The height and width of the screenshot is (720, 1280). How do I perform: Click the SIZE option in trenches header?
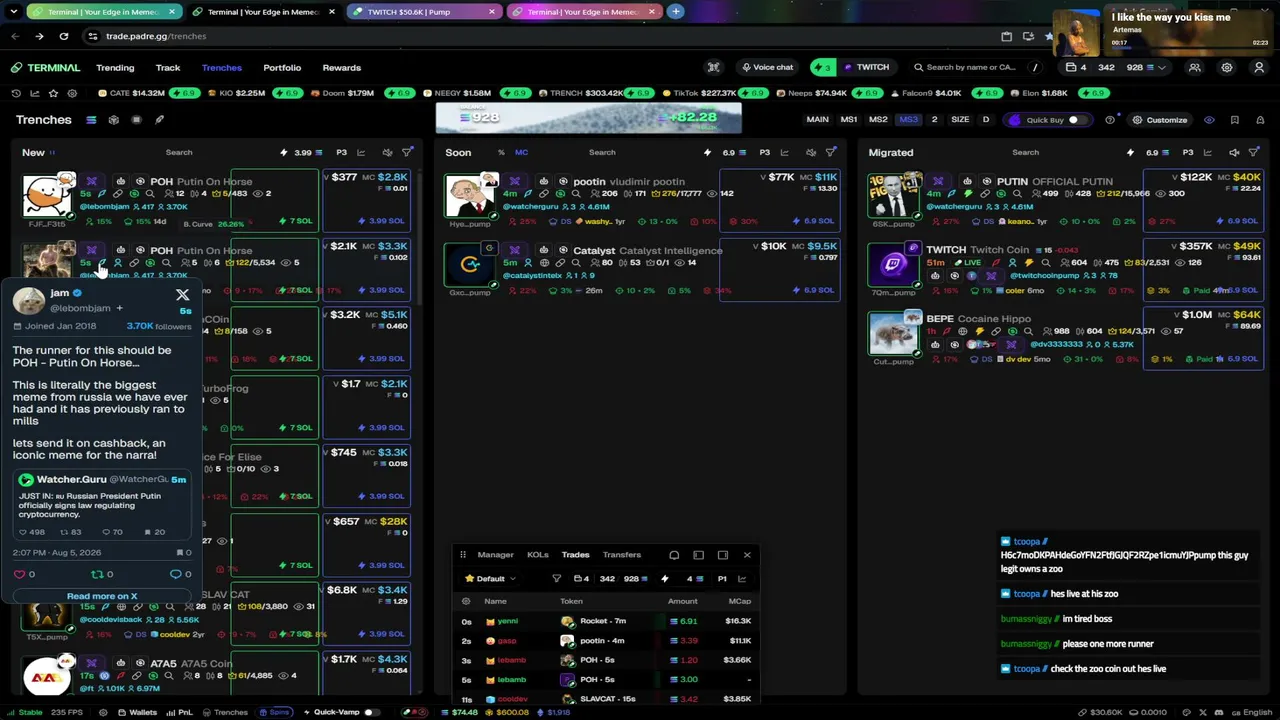point(960,120)
